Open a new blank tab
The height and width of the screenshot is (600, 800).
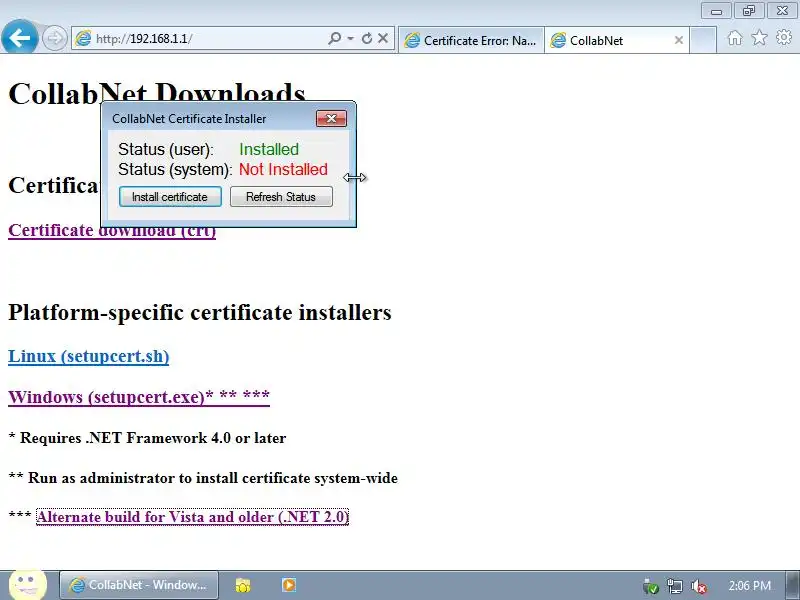coord(703,40)
